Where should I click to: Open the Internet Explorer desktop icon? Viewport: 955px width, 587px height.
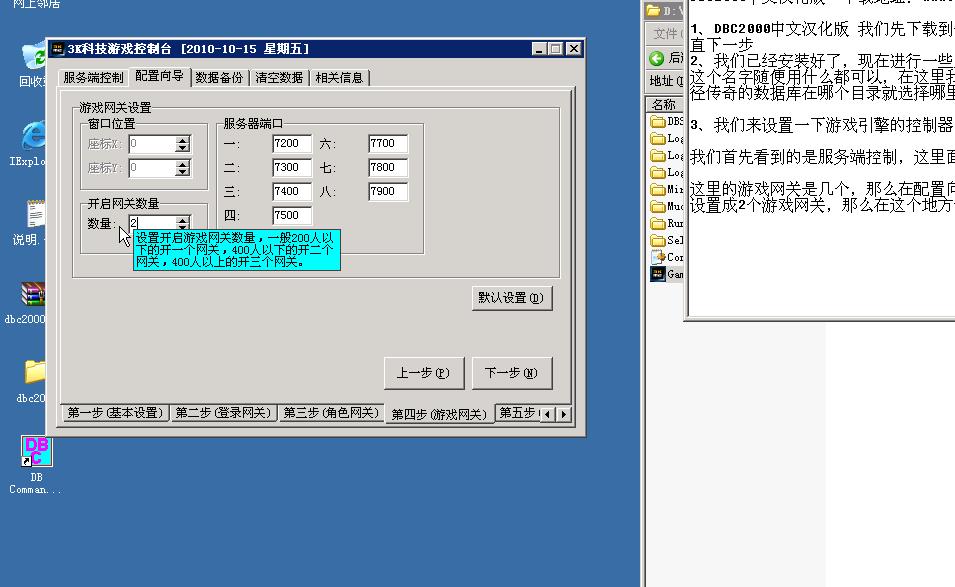click(33, 135)
